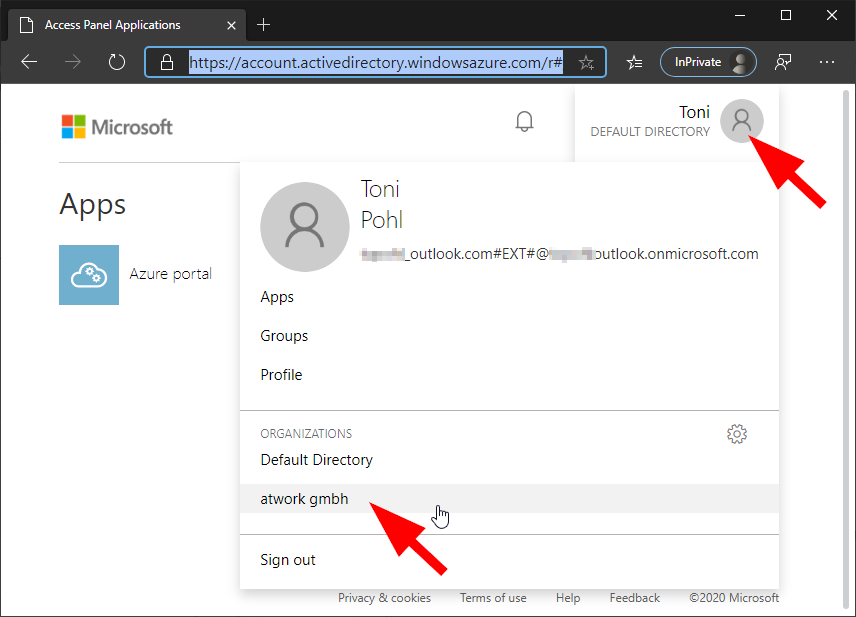Open the InPrivate profile button
The height and width of the screenshot is (617, 856).
click(708, 62)
